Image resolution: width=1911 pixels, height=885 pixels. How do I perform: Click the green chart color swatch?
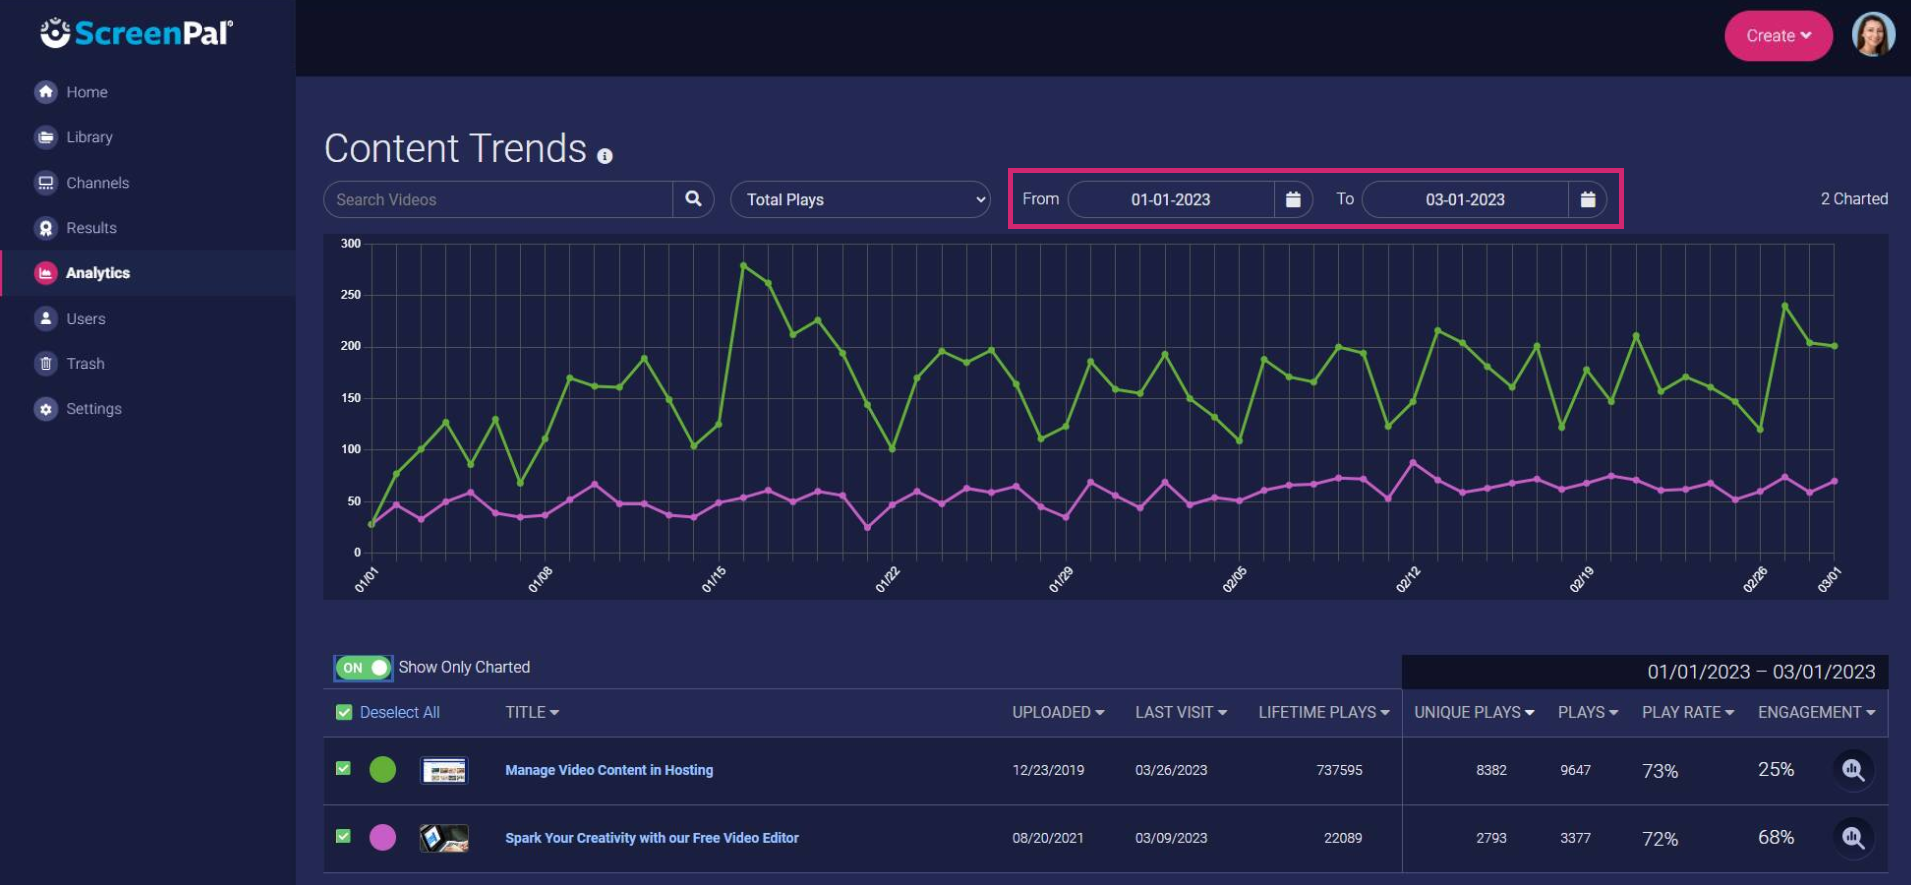(x=383, y=770)
